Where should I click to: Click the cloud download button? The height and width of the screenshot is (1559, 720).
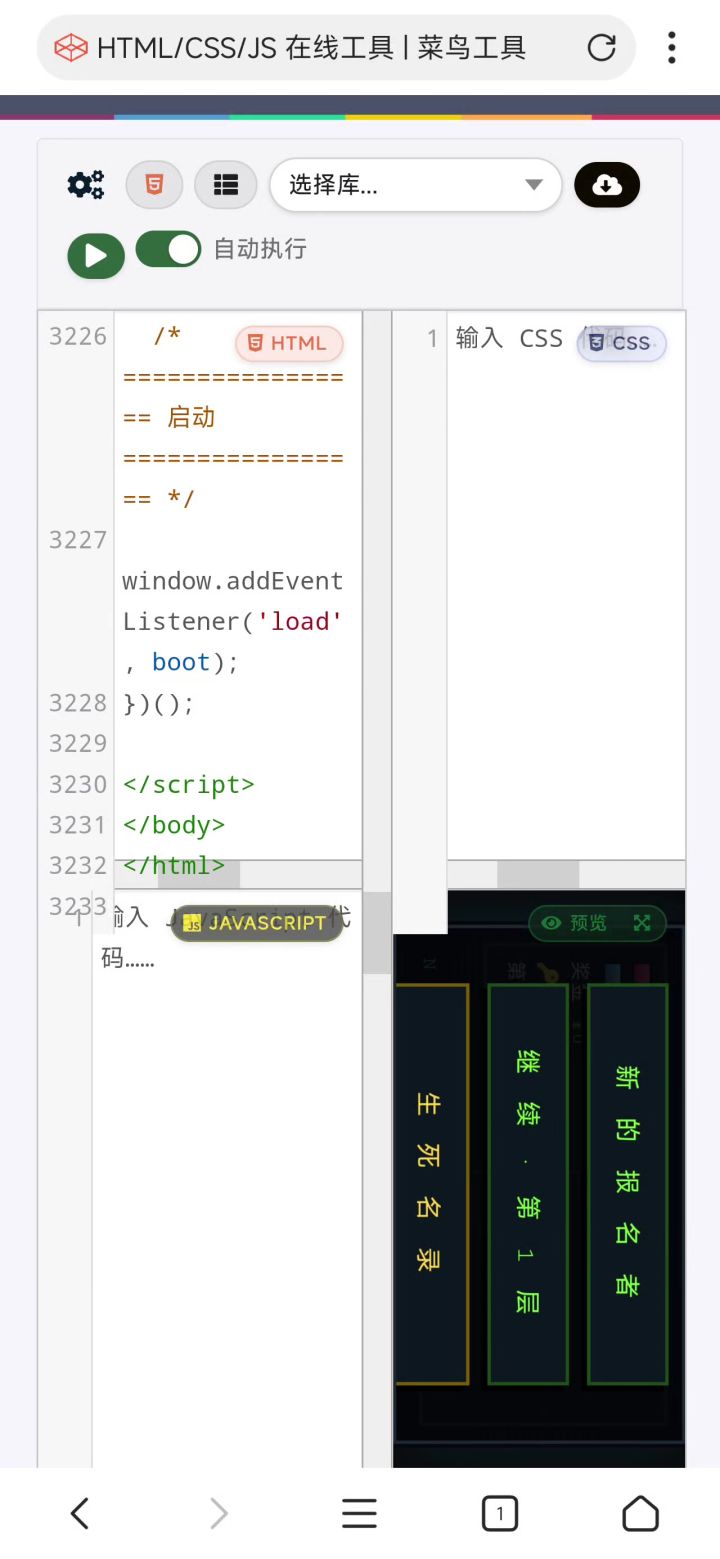coord(607,185)
